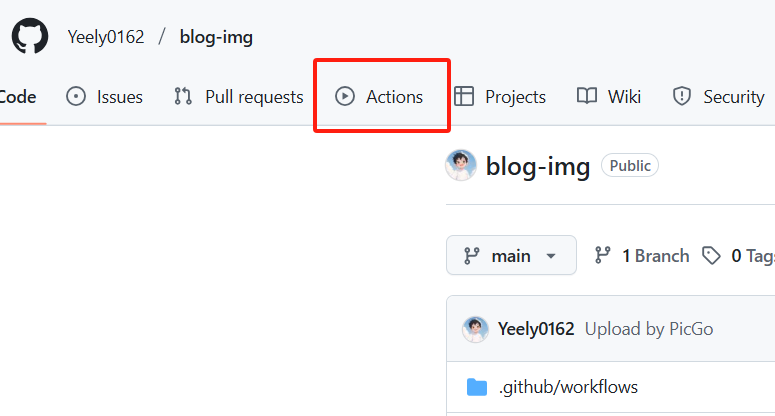Open the Yeely0162 owner link
The height and width of the screenshot is (416, 775).
[106, 37]
